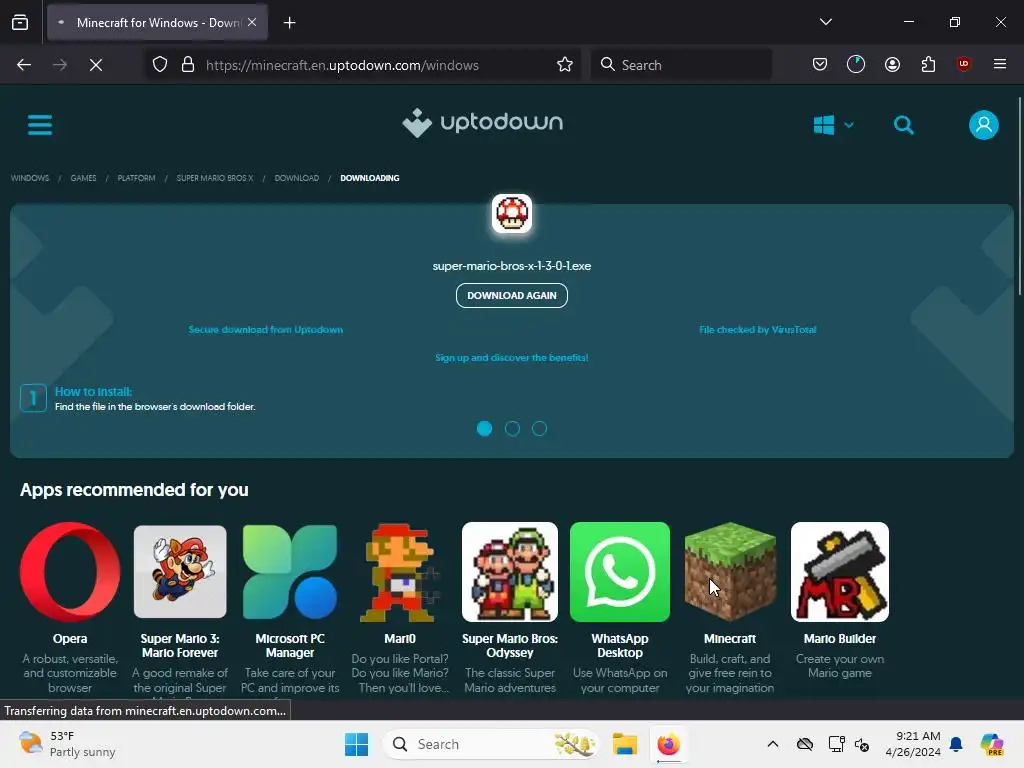Open the Uptodown hamburger menu
Viewport: 1024px width, 768px height.
pyautogui.click(x=40, y=125)
